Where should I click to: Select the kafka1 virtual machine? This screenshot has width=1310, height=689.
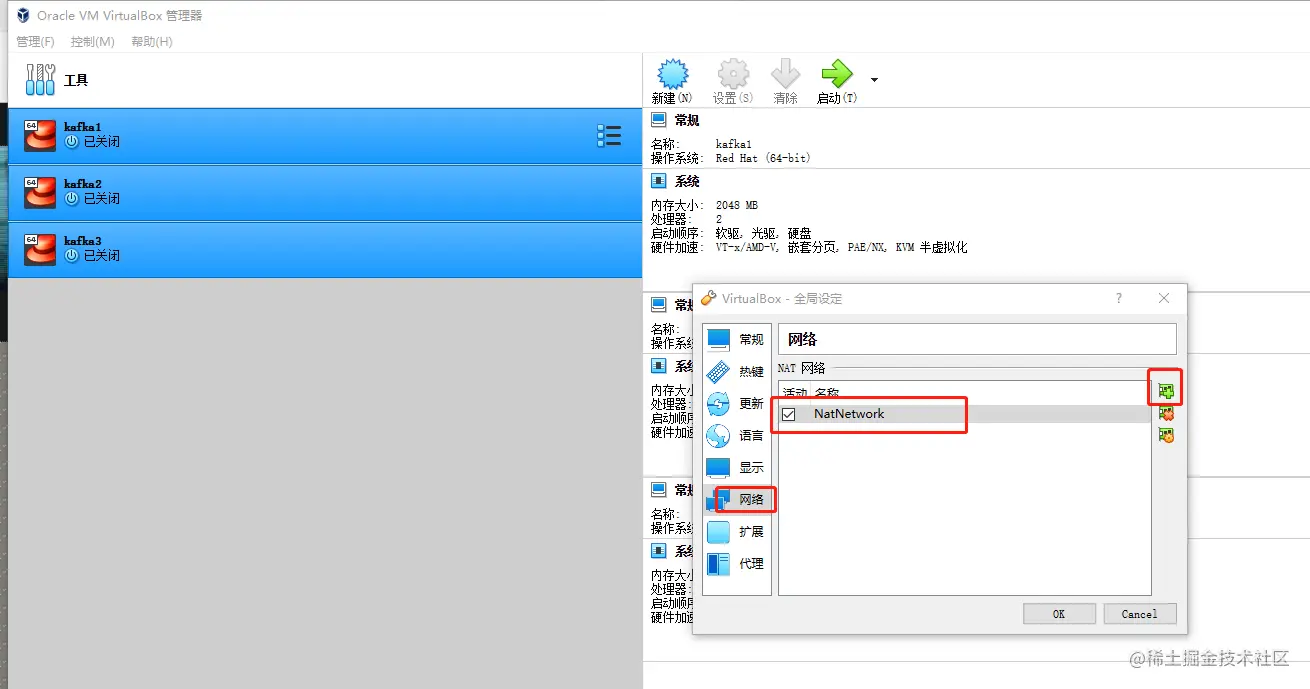(324, 136)
